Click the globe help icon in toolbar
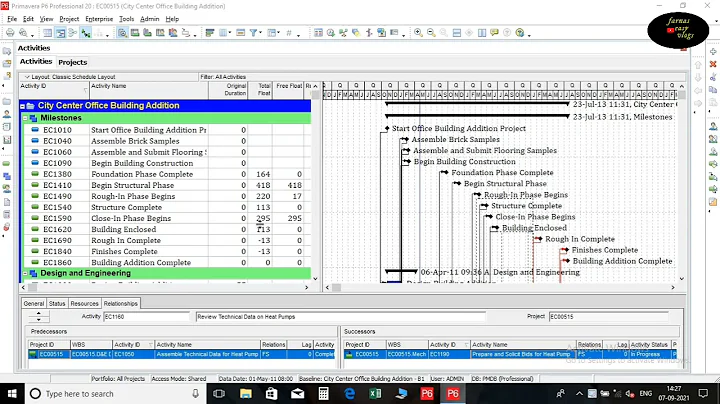720x404 pixels. (x=520, y=33)
